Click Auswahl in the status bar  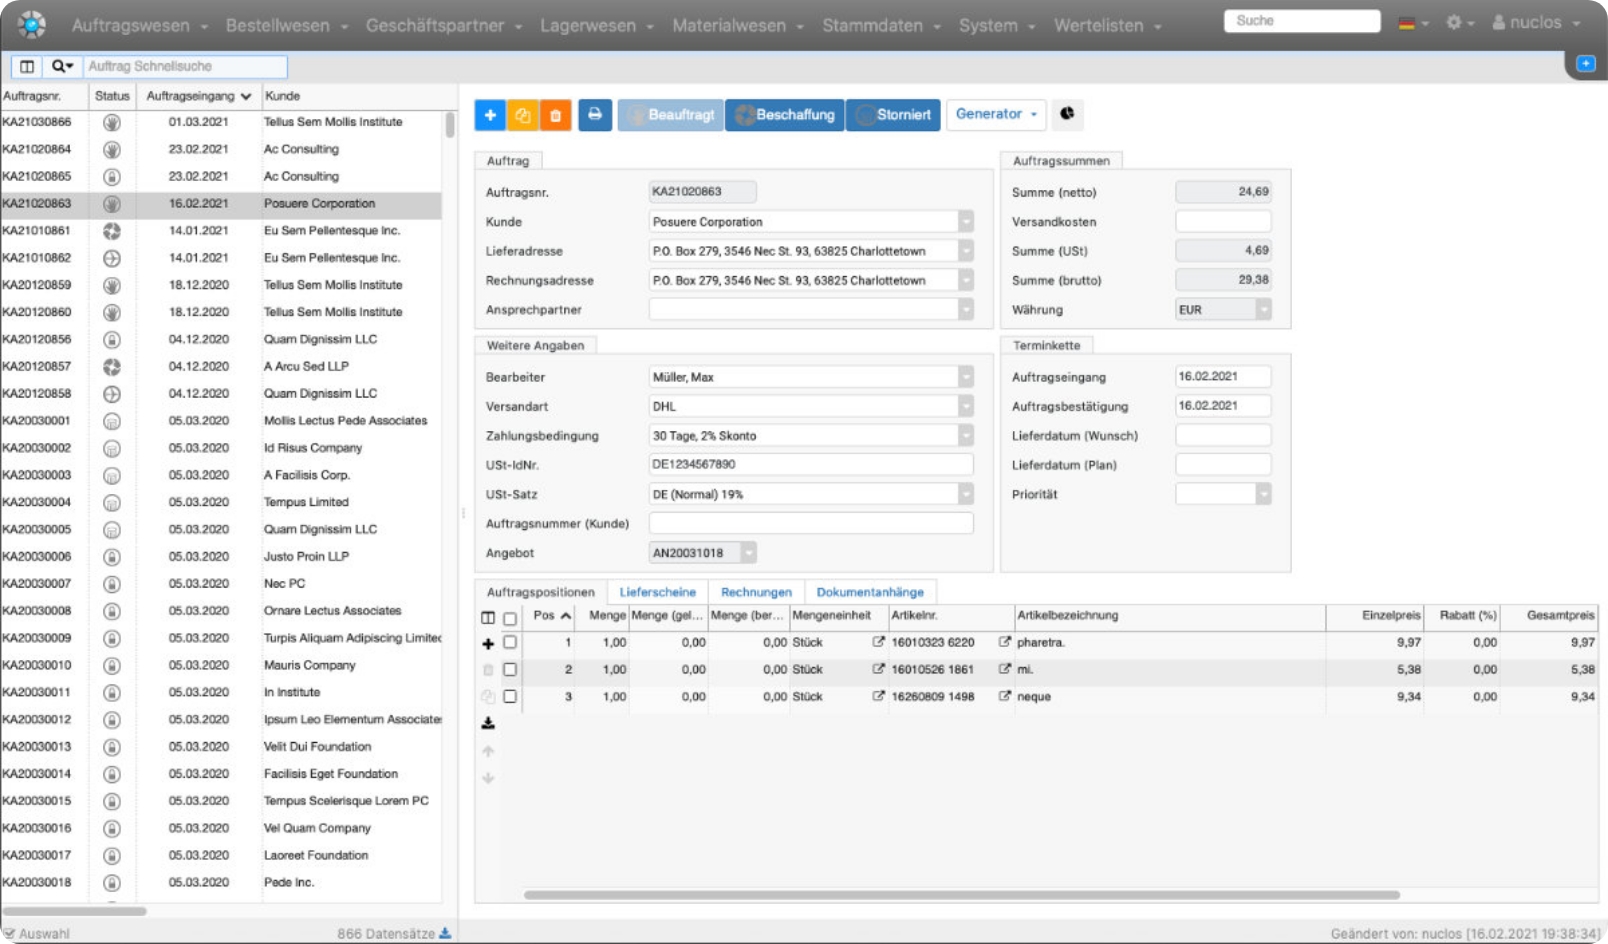(x=37, y=933)
